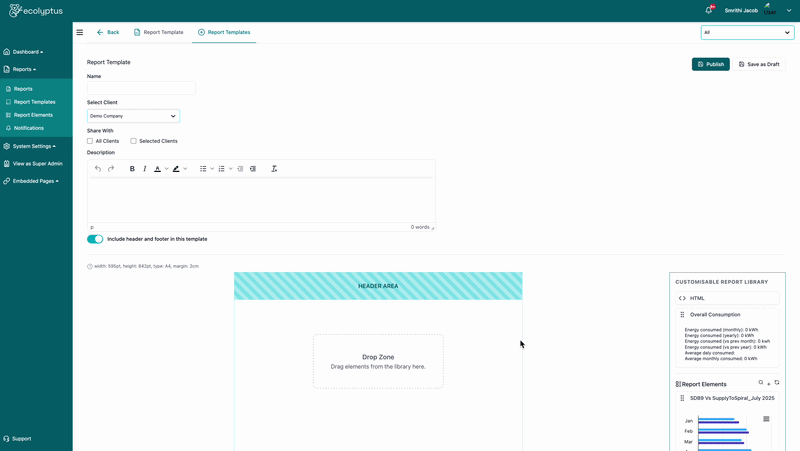Screen dimensions: 800x451
Task: Open the notifications bell
Action: (709, 10)
